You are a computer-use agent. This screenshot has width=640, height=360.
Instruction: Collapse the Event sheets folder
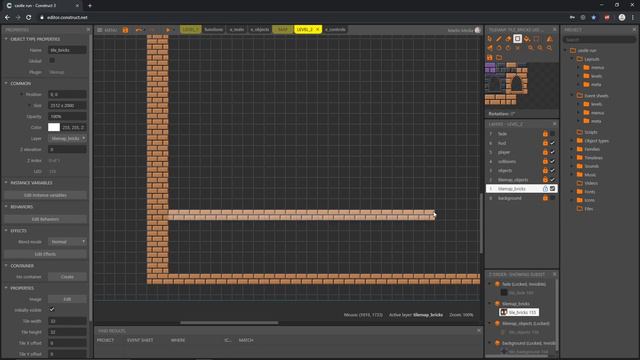tap(572, 95)
